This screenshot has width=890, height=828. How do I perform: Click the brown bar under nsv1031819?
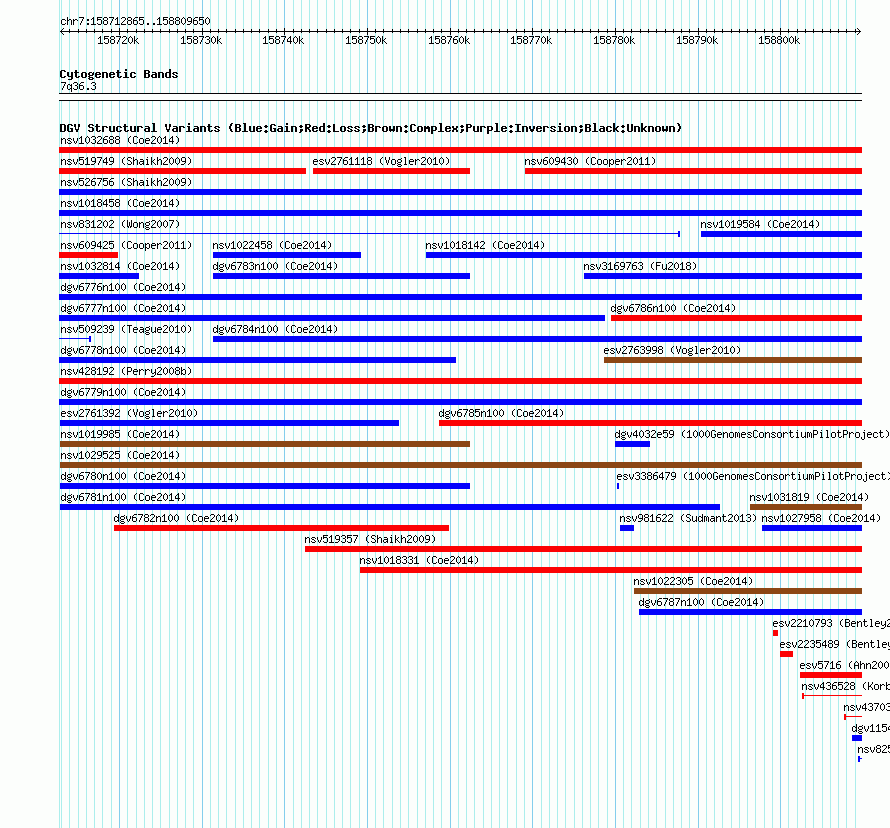point(806,507)
